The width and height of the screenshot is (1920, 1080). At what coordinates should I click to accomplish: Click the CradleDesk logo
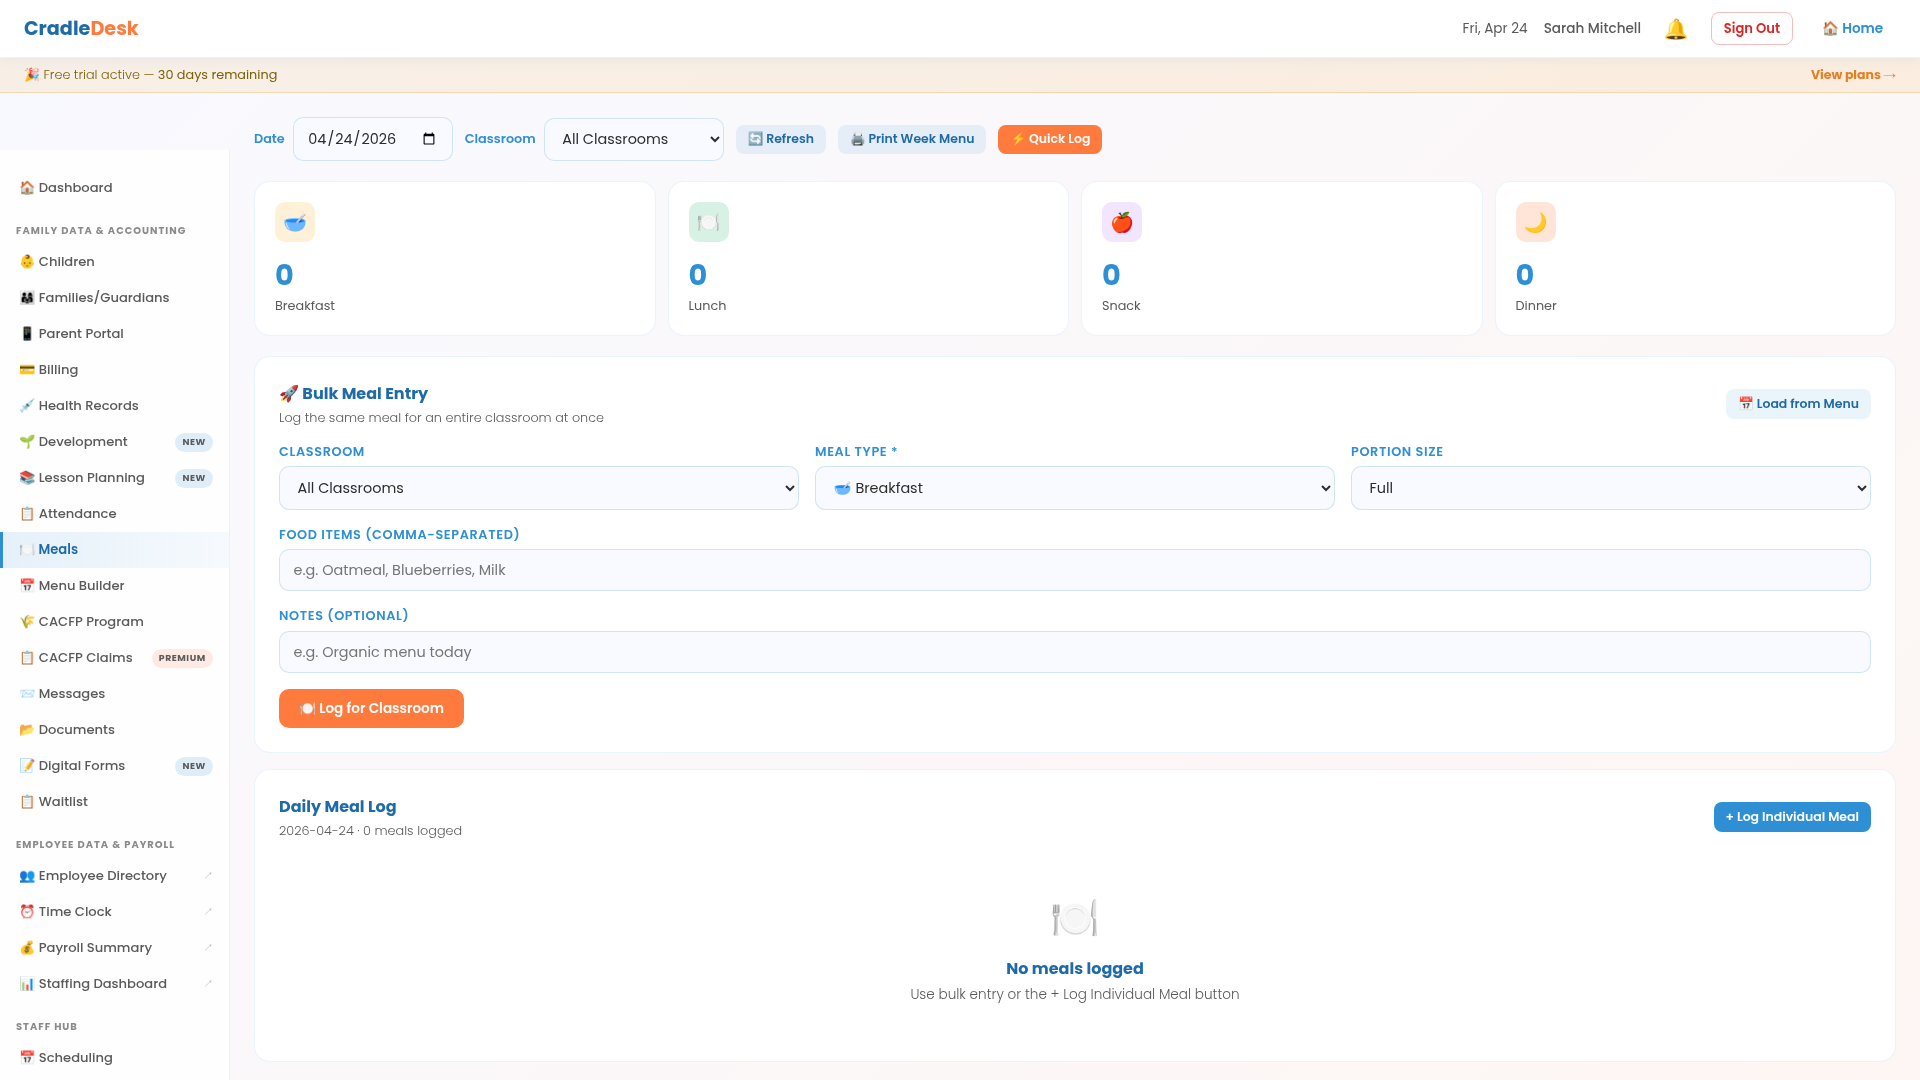pos(81,28)
